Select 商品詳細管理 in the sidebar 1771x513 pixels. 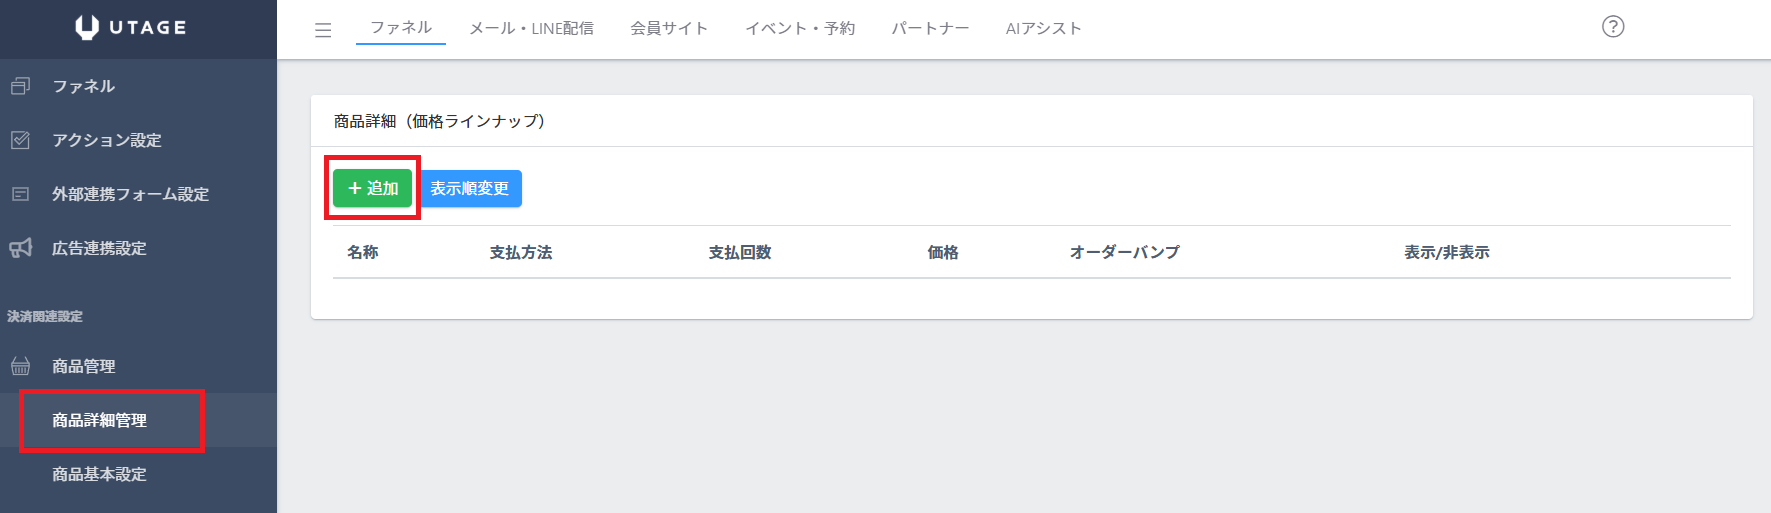(100, 421)
